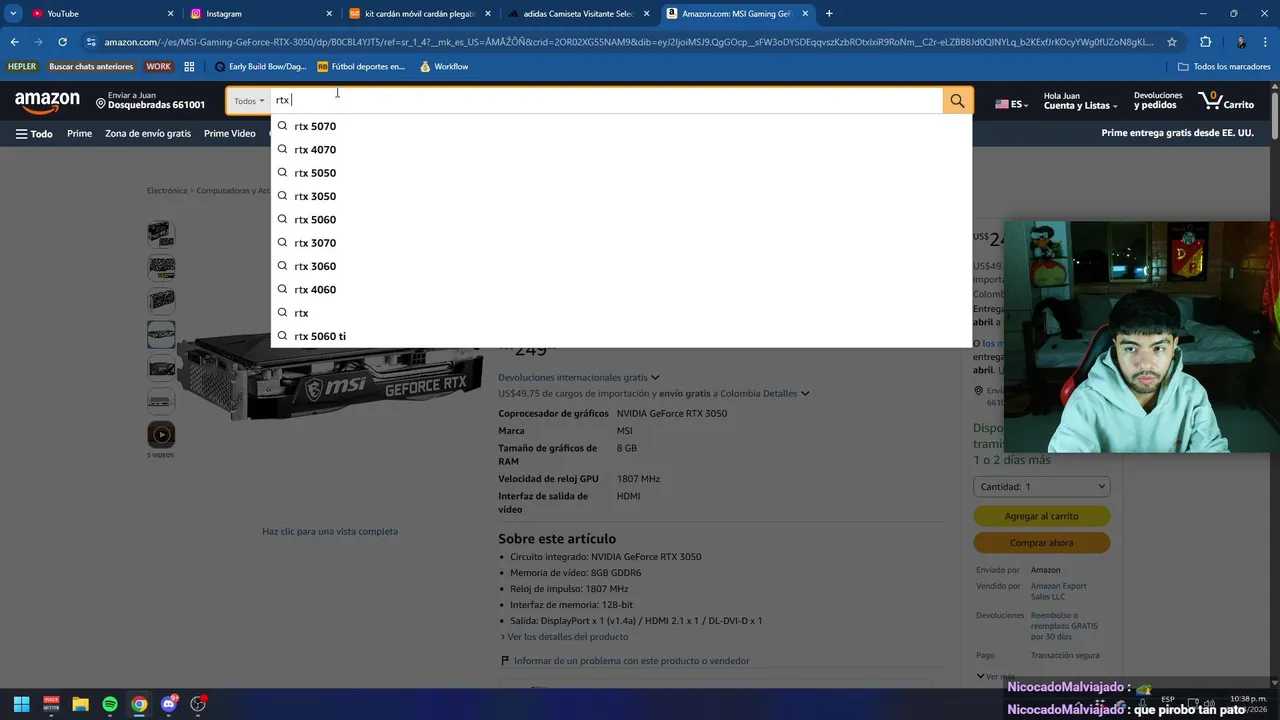The width and height of the screenshot is (1280, 720).
Task: Open Zona de envío gratis link
Action: click(148, 133)
